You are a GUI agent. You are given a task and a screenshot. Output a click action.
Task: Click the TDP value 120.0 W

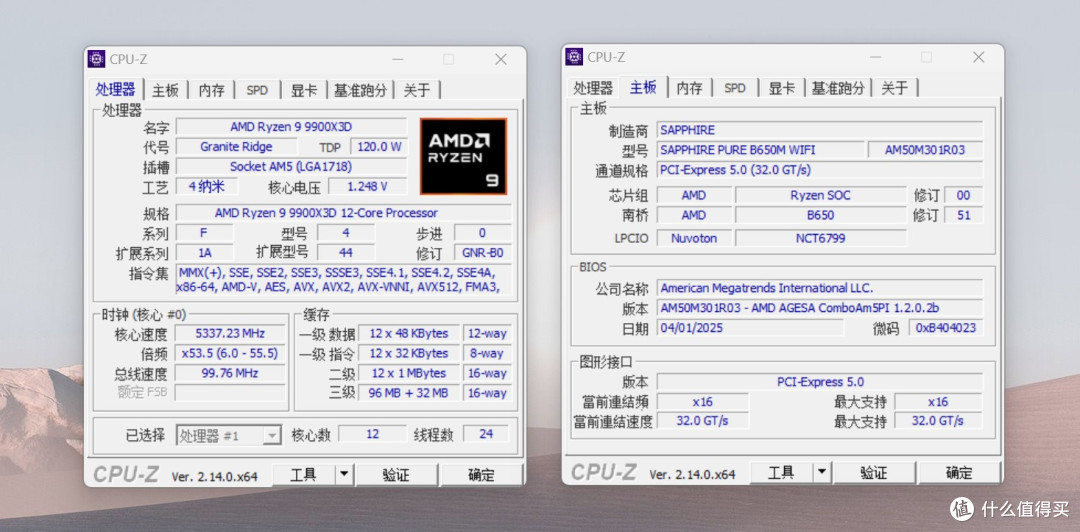378,147
